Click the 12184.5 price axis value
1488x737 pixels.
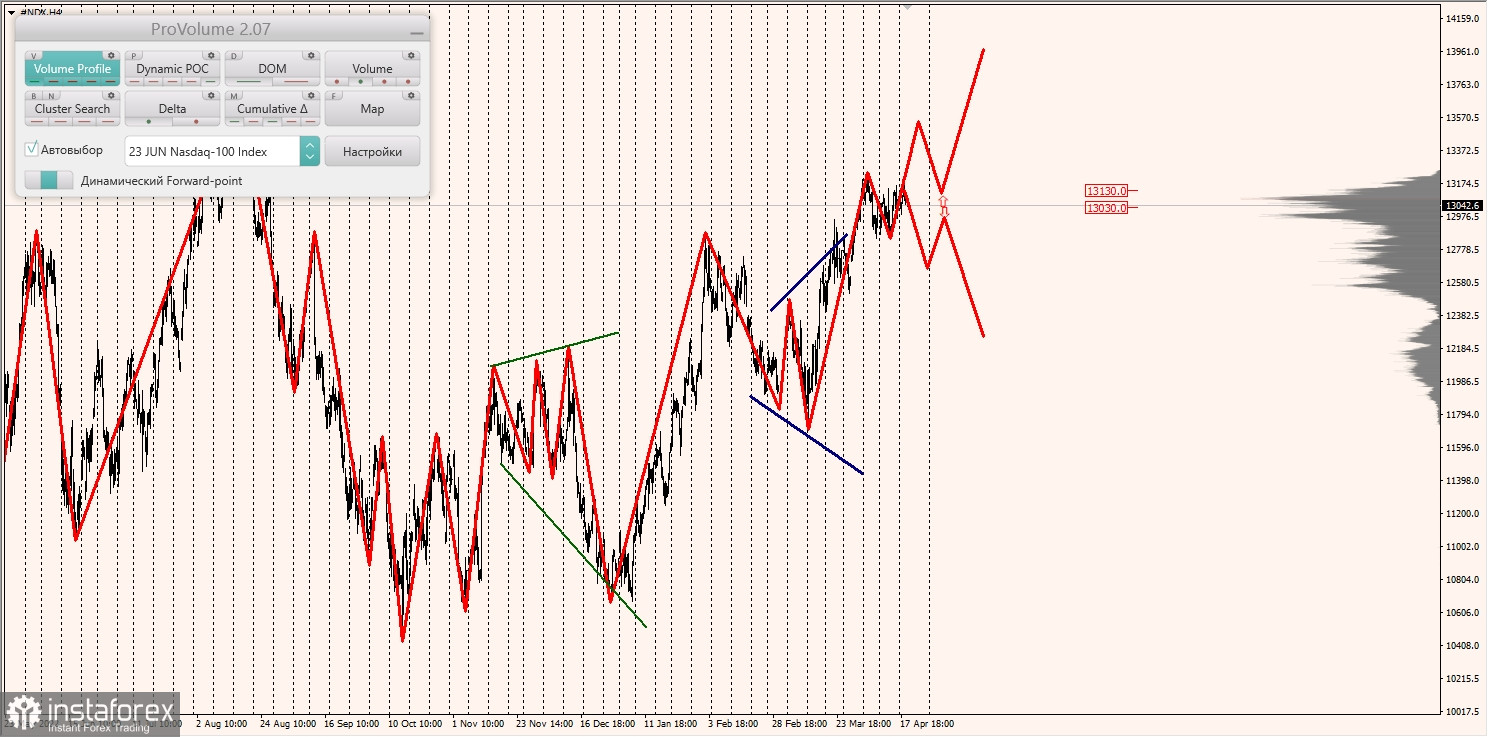1463,348
